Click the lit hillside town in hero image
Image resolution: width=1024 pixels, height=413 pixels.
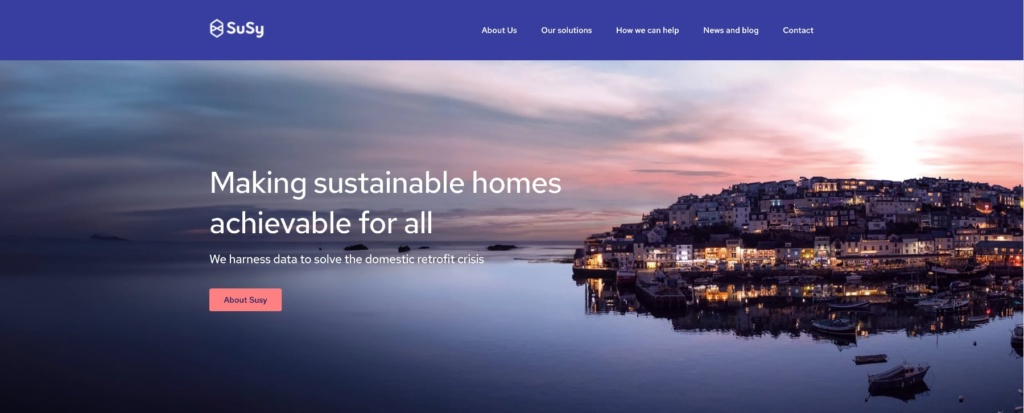click(803, 225)
